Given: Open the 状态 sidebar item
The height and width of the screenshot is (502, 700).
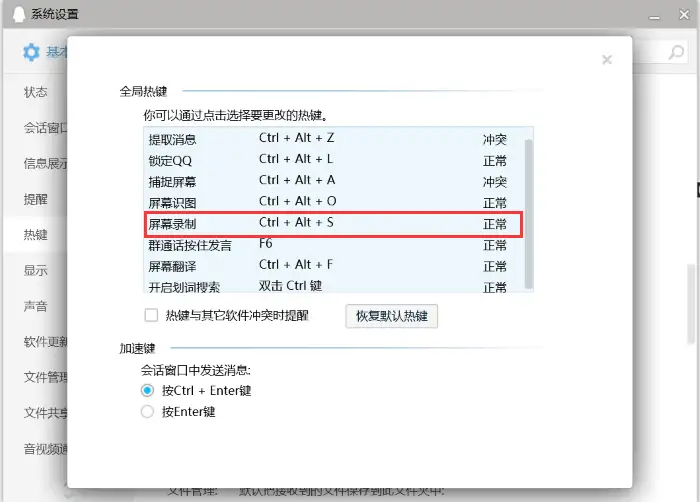Looking at the screenshot, I should click(36, 92).
